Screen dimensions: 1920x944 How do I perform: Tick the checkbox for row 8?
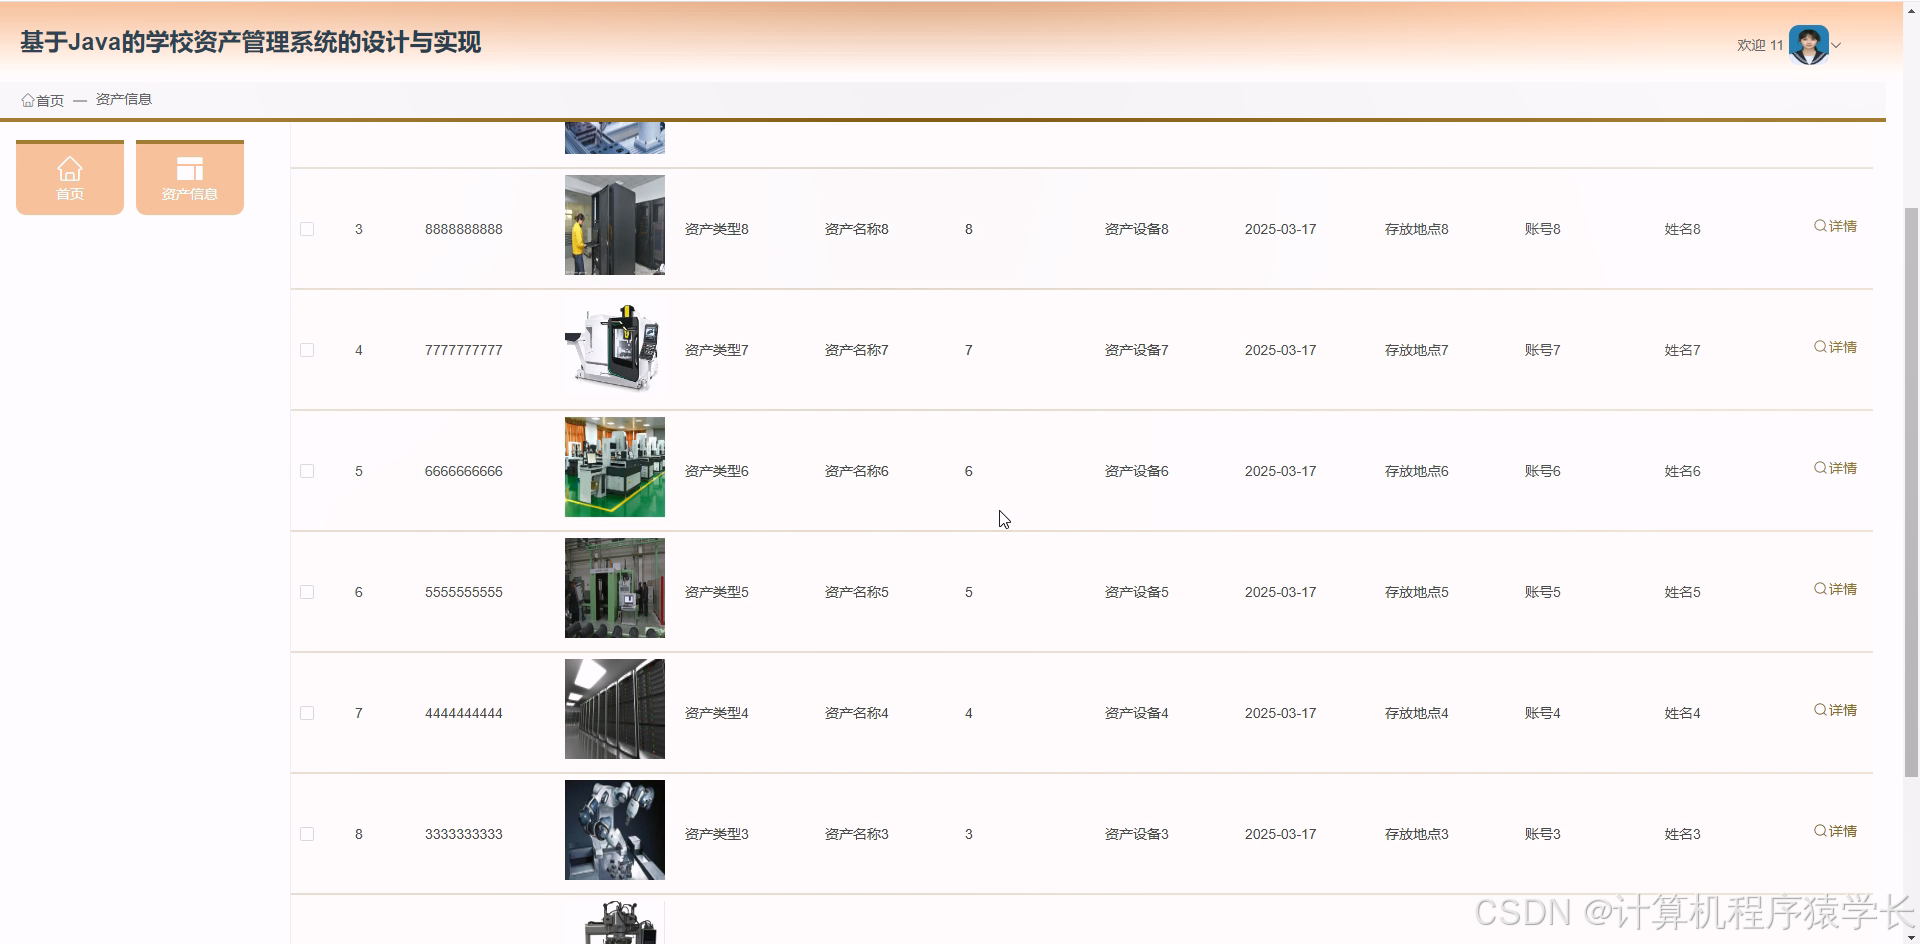pyautogui.click(x=307, y=834)
